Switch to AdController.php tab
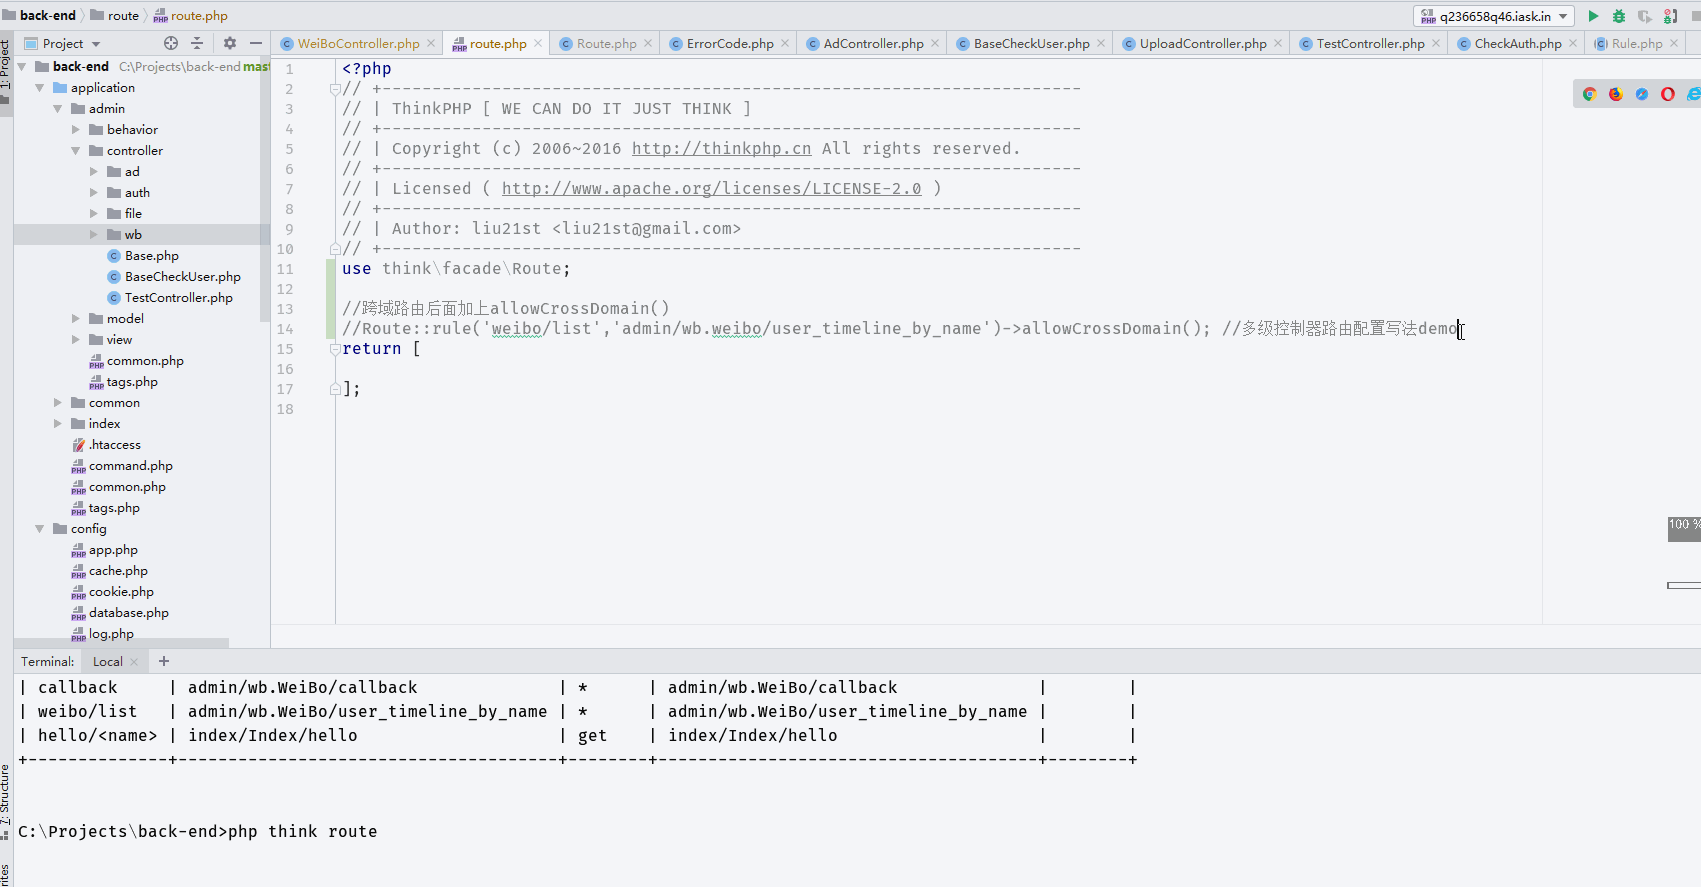This screenshot has height=887, width=1701. (x=873, y=43)
